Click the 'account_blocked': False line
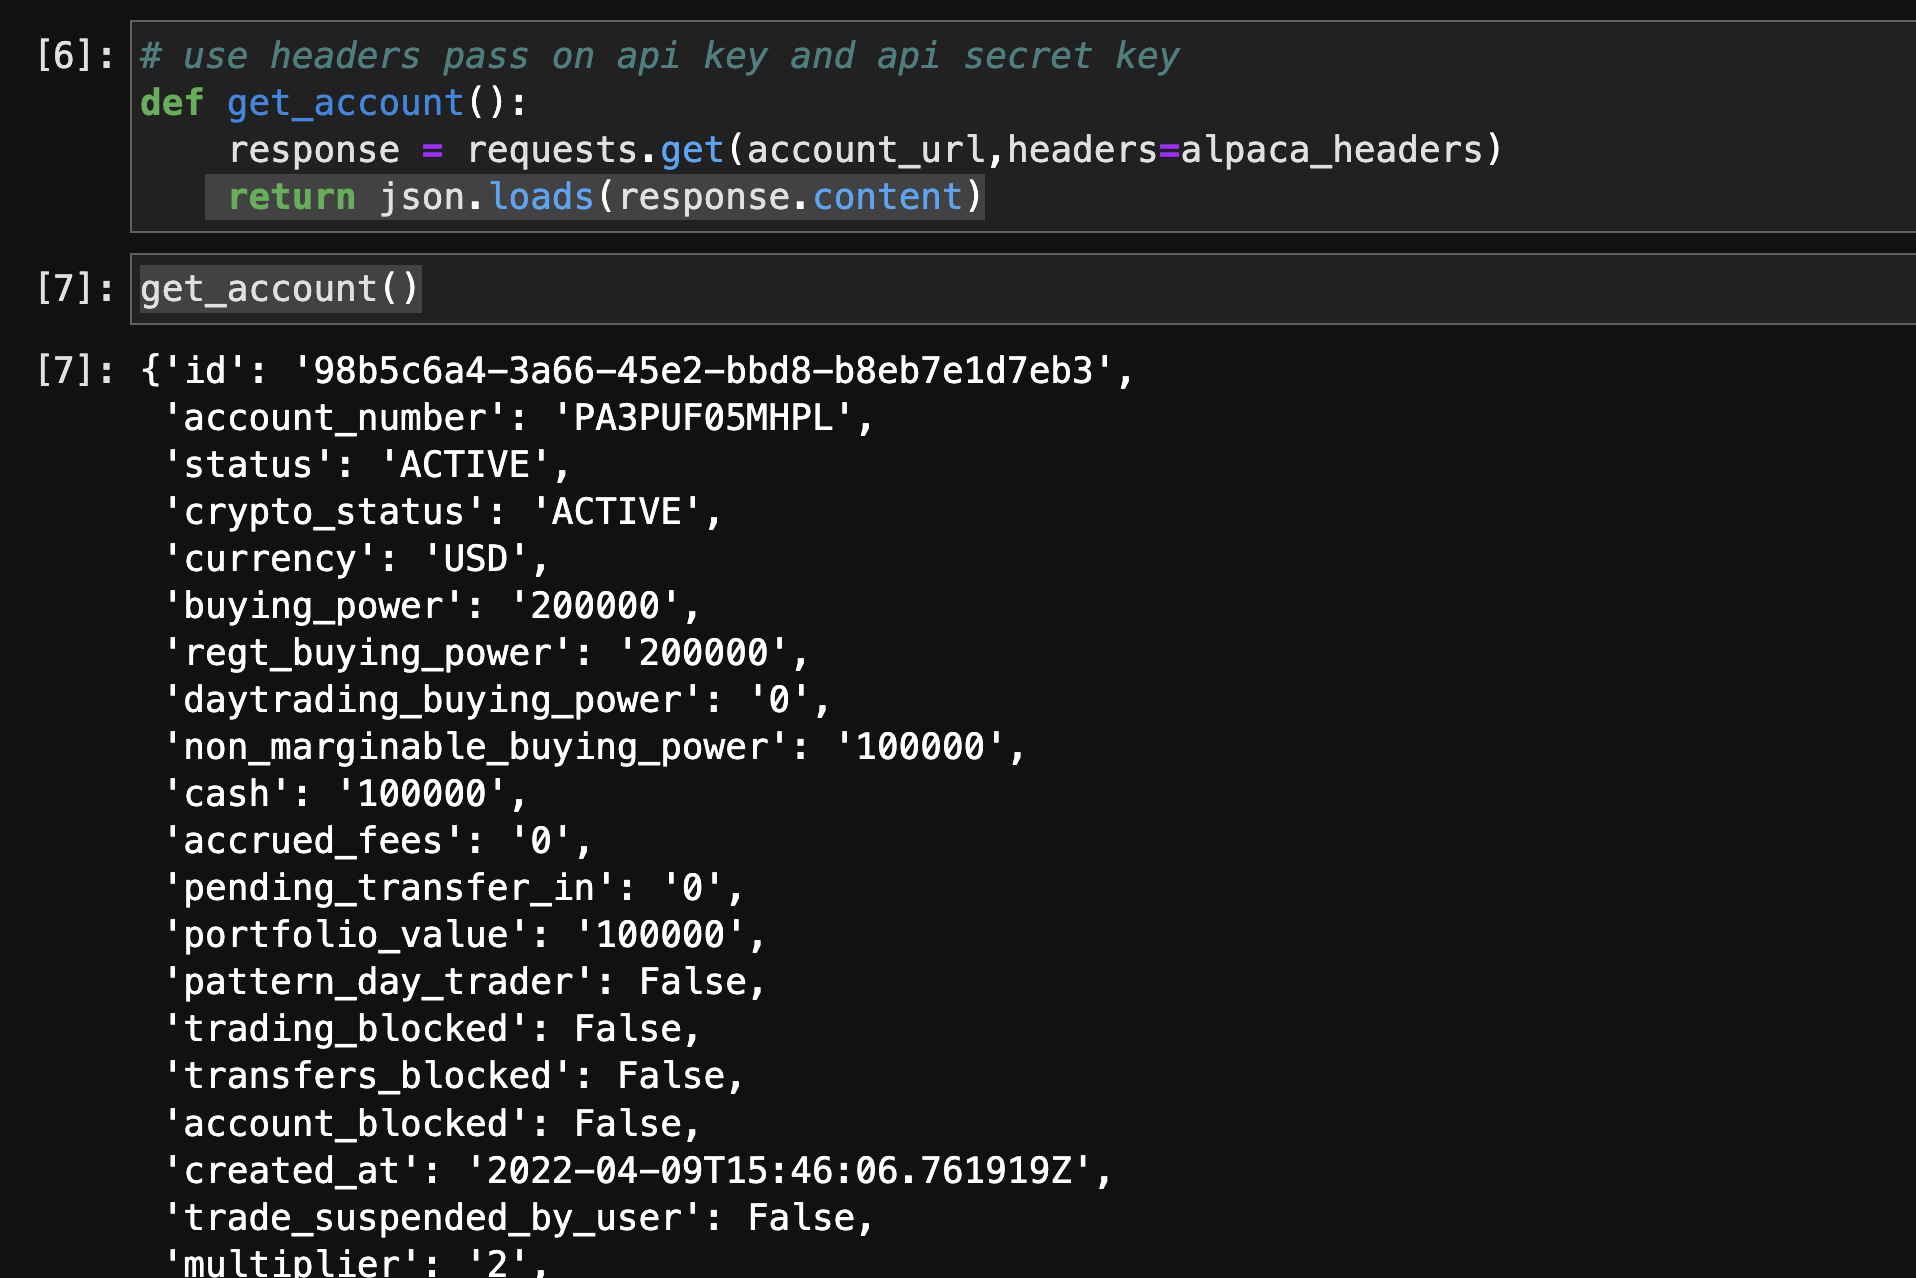1916x1278 pixels. click(431, 1124)
